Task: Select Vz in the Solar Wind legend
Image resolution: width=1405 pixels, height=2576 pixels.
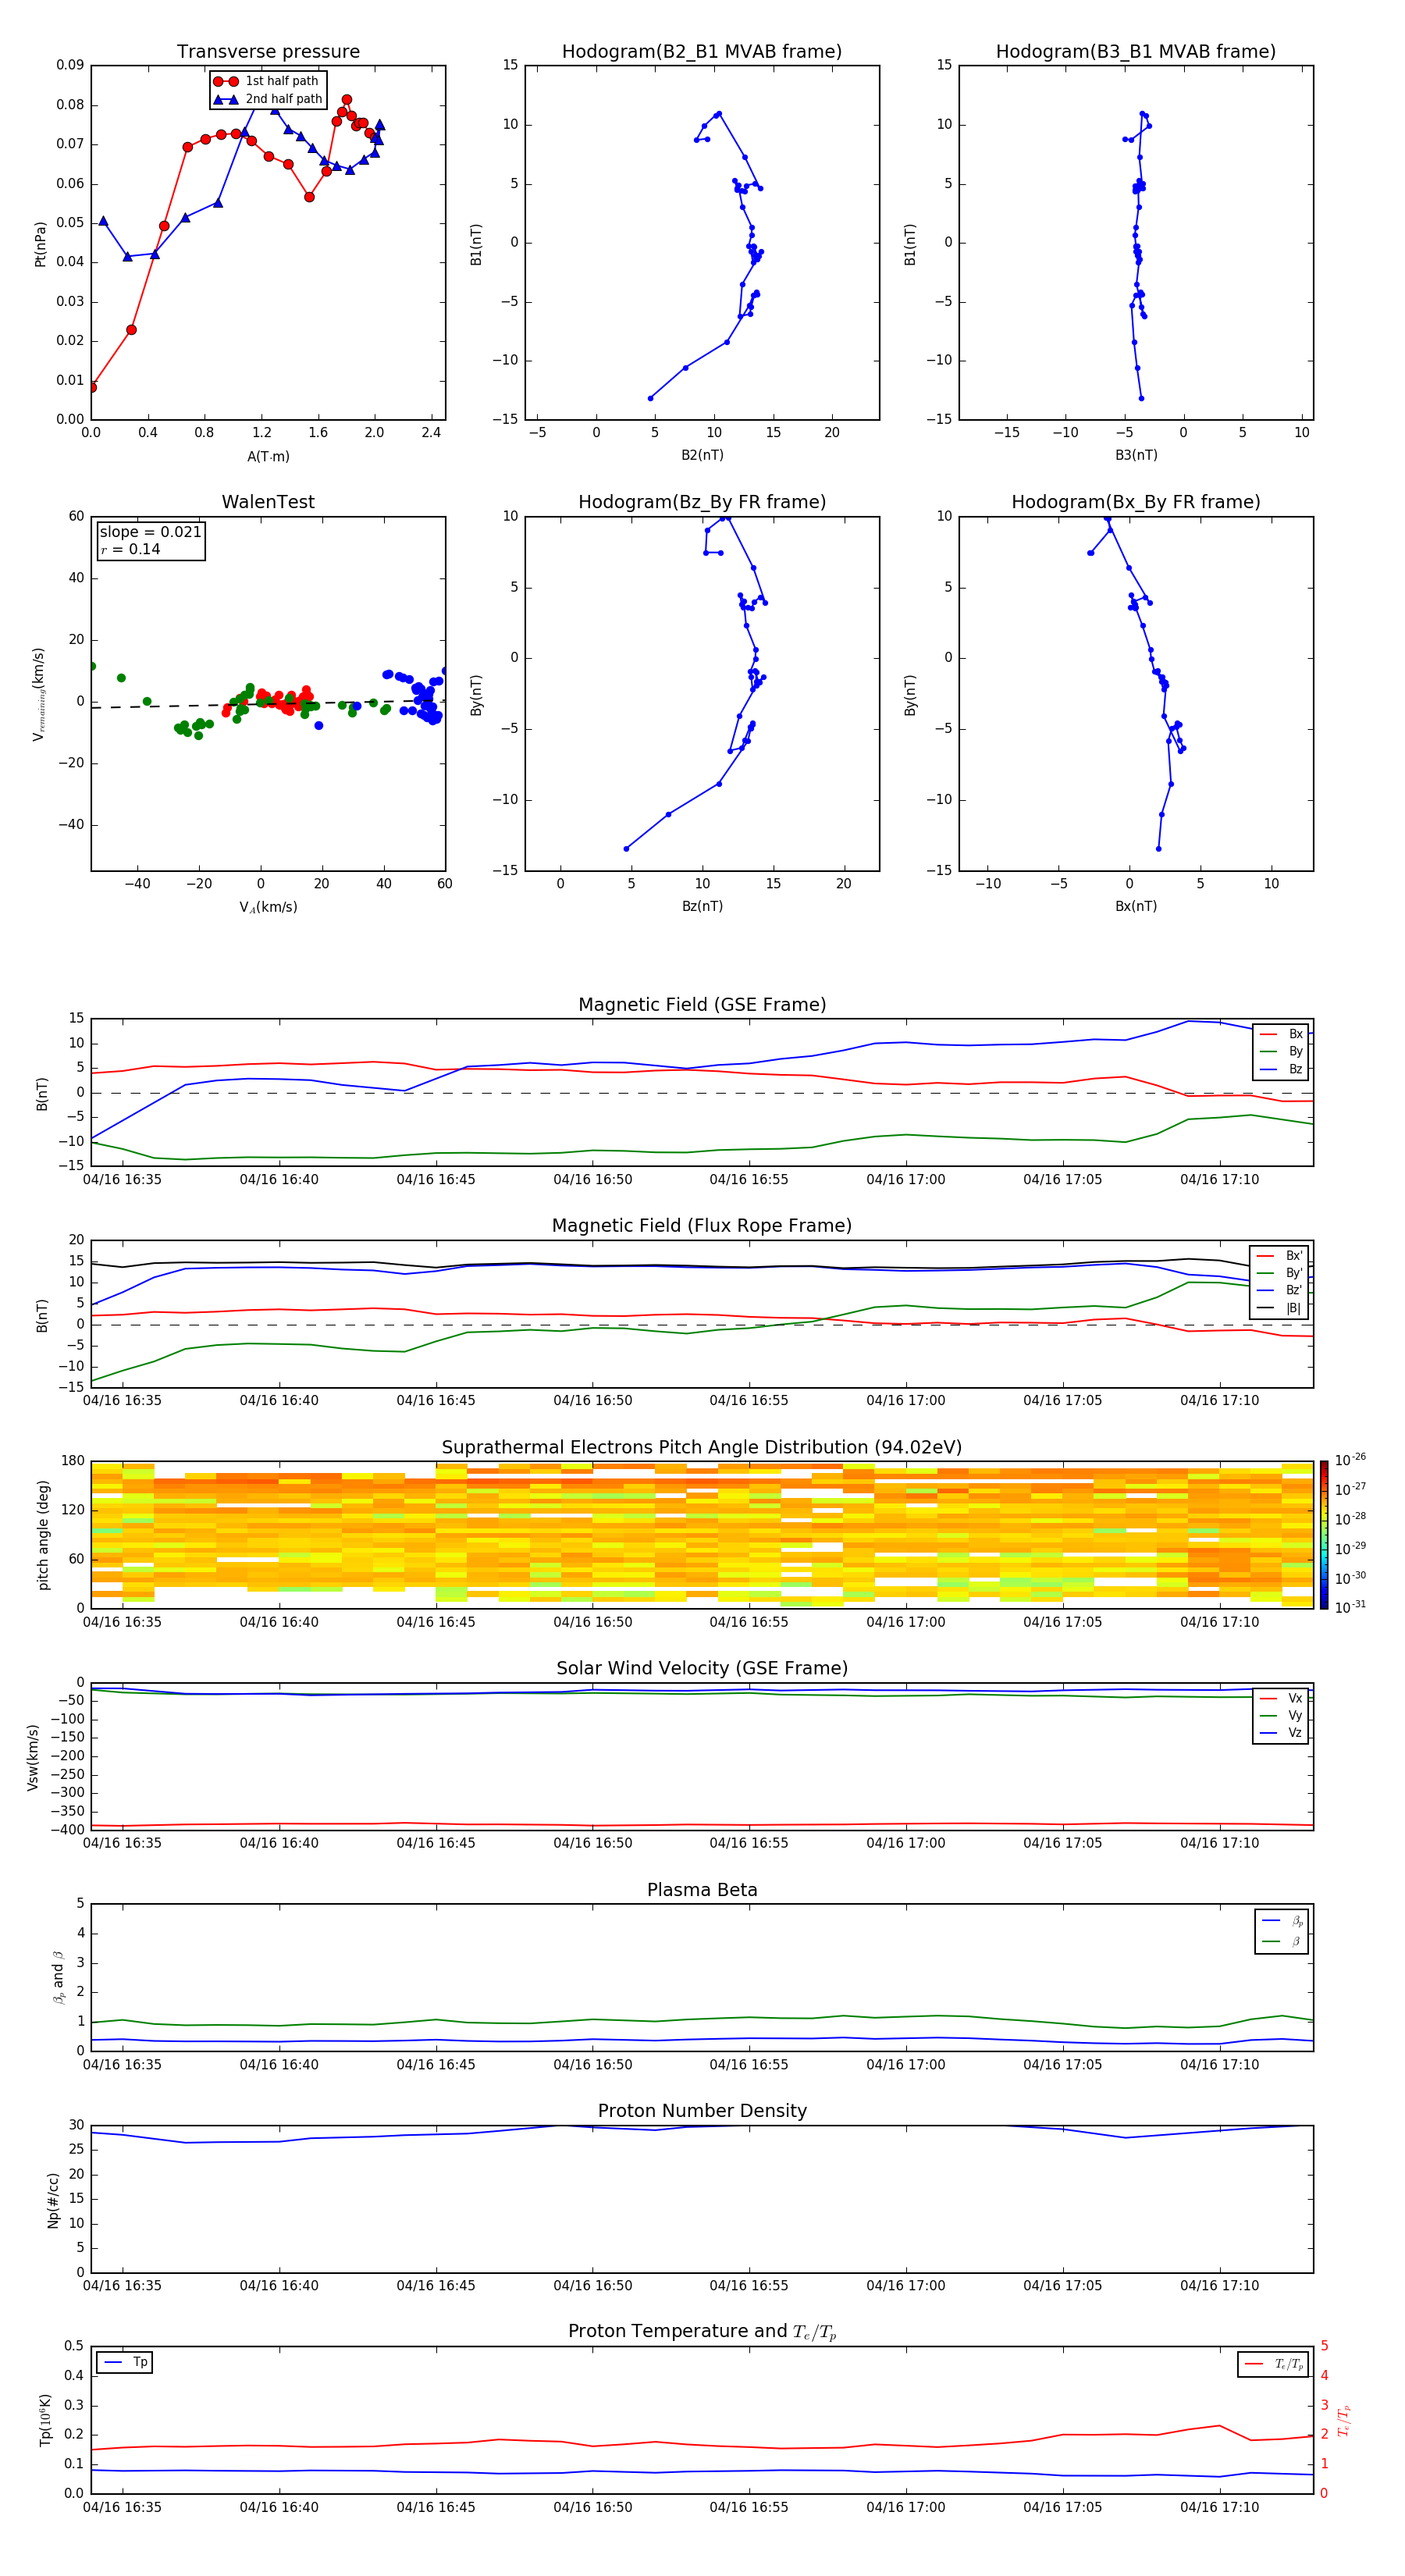Action: tap(1281, 1733)
